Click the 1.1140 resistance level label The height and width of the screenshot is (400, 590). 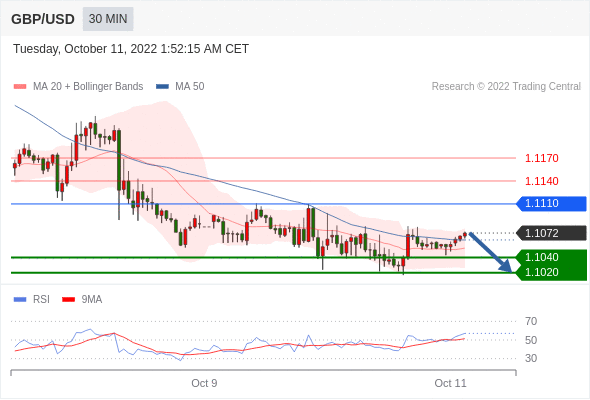(541, 181)
